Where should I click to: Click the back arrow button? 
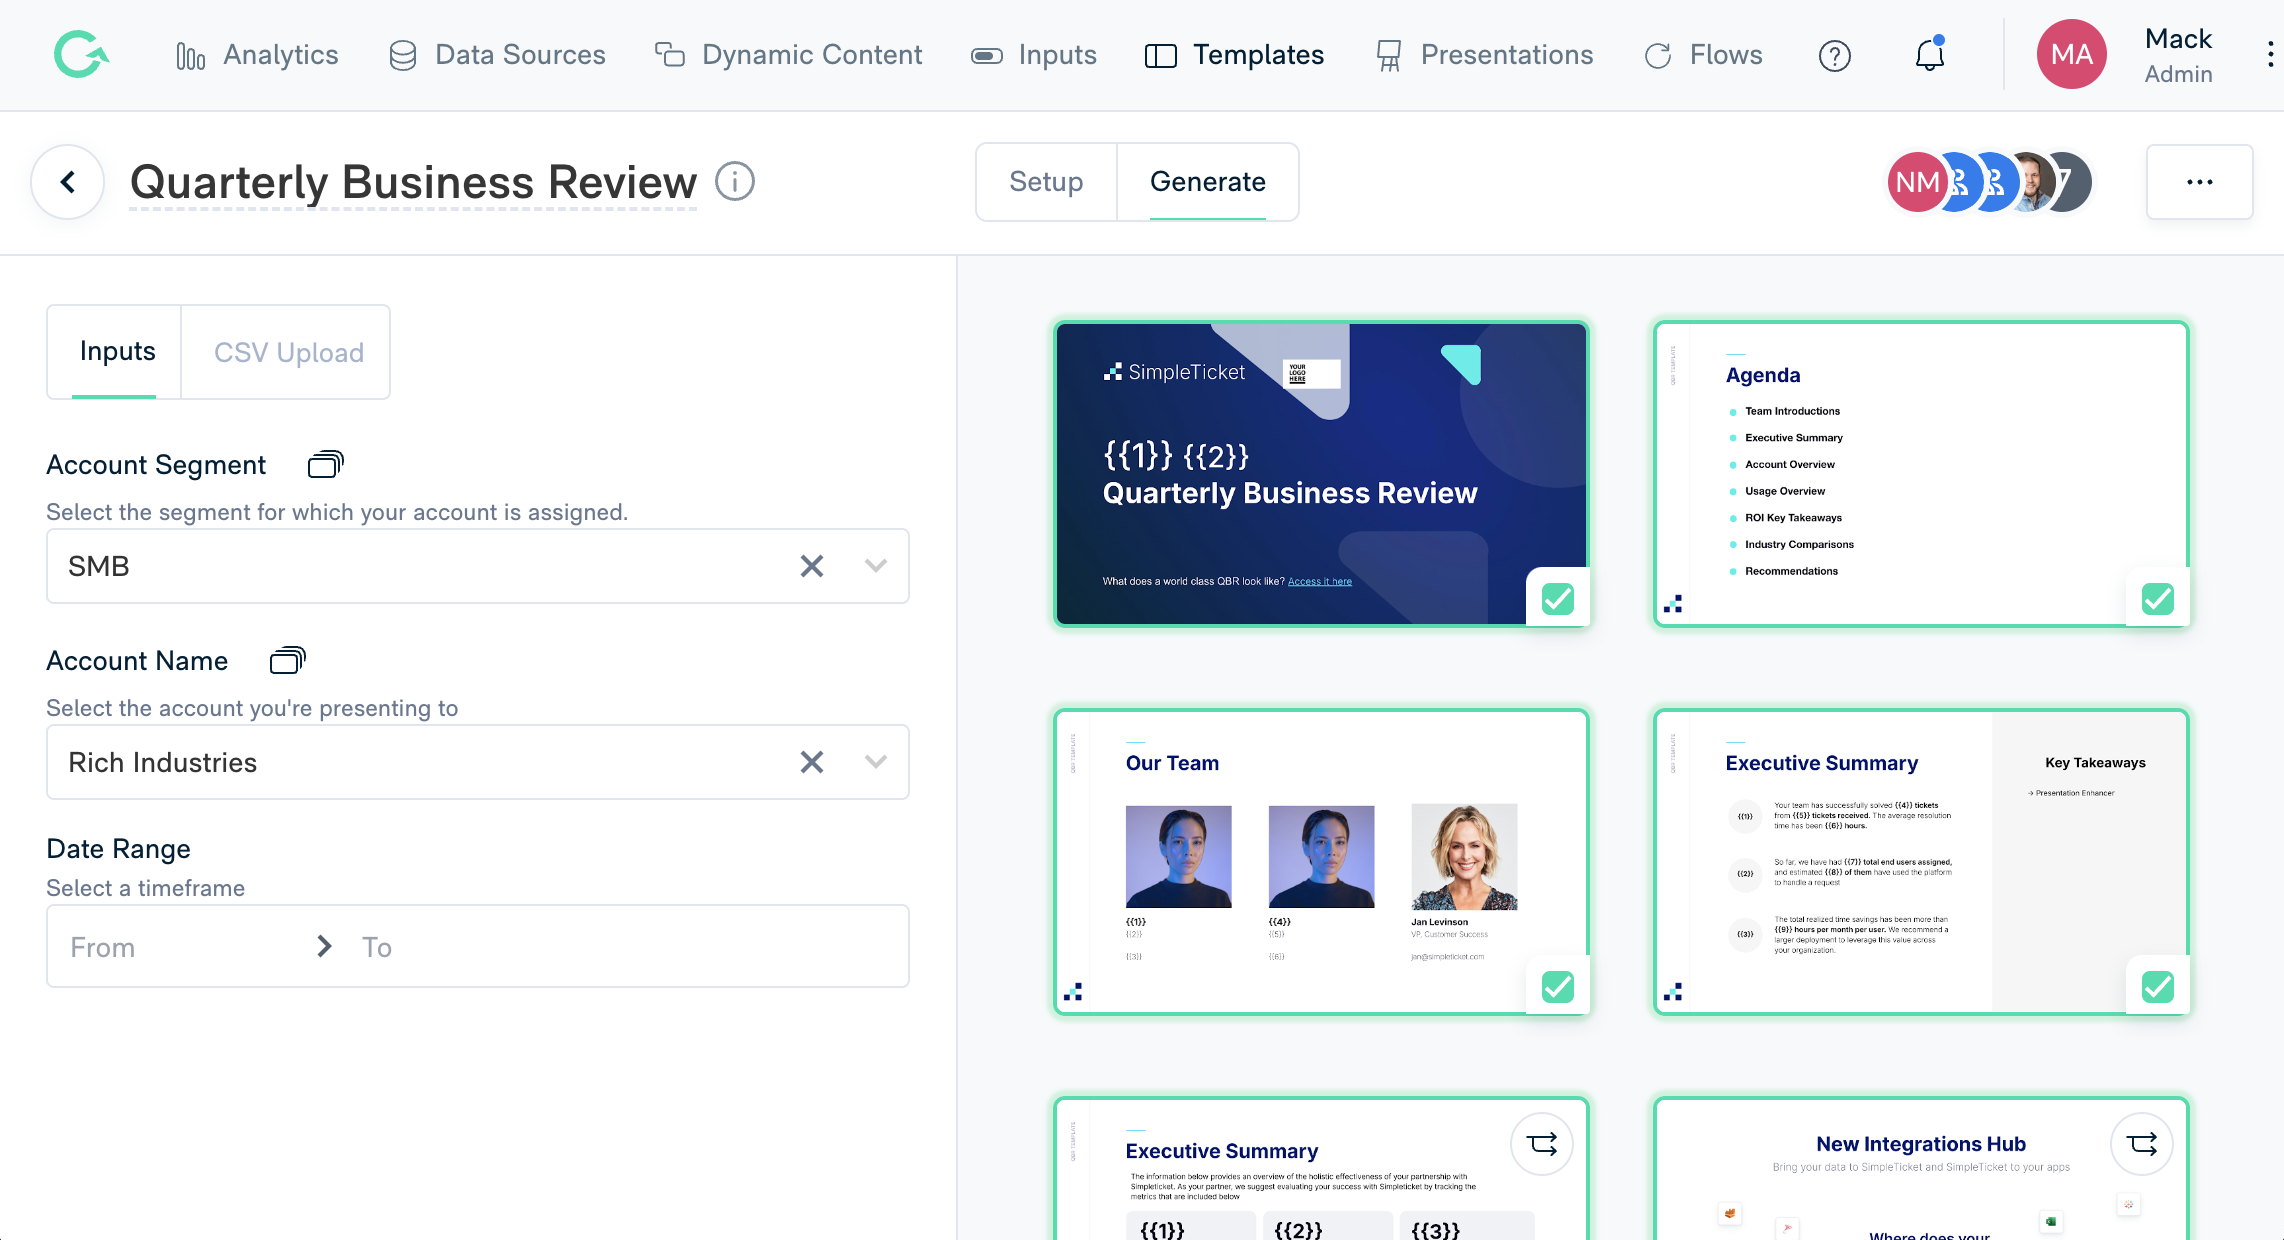68,182
